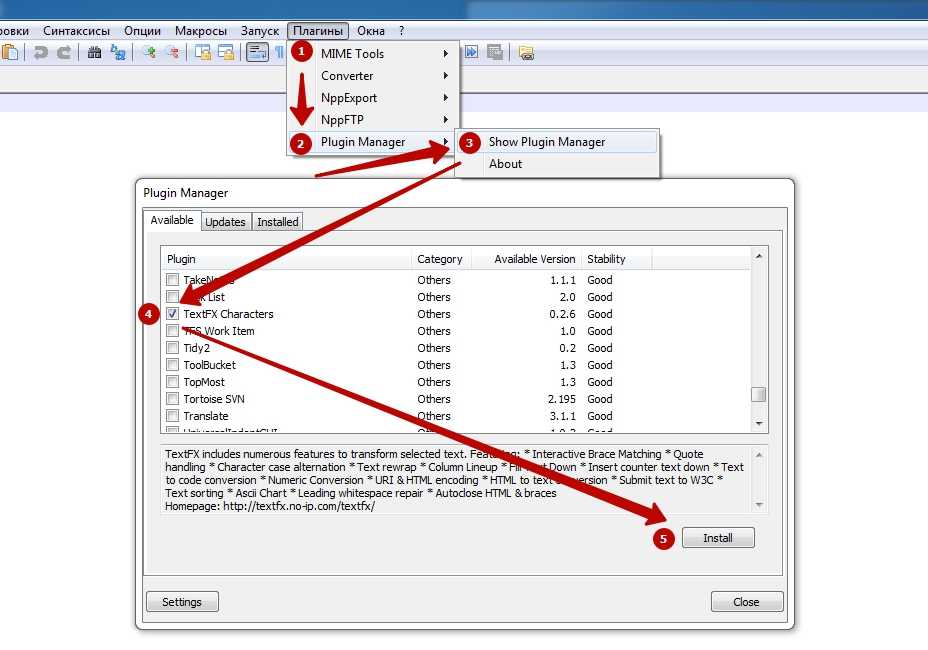
Task: Open the Plugin Manager submenu entry
Action: 373,142
